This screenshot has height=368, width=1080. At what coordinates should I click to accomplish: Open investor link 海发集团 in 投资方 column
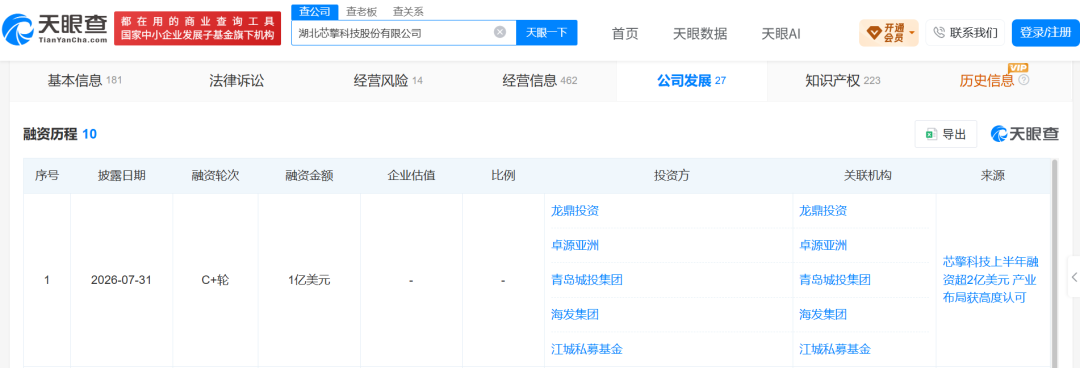click(x=575, y=314)
